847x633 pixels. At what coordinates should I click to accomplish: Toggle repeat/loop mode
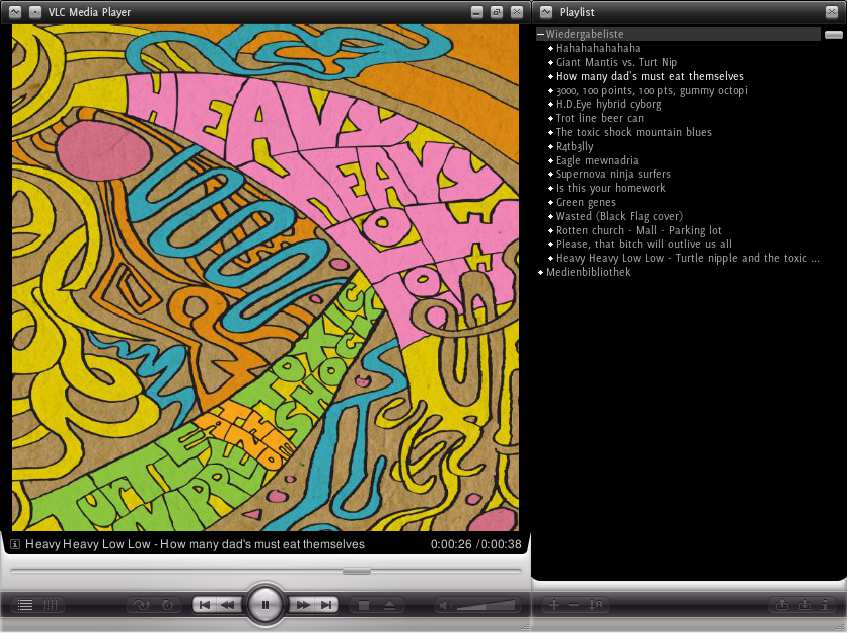click(142, 605)
